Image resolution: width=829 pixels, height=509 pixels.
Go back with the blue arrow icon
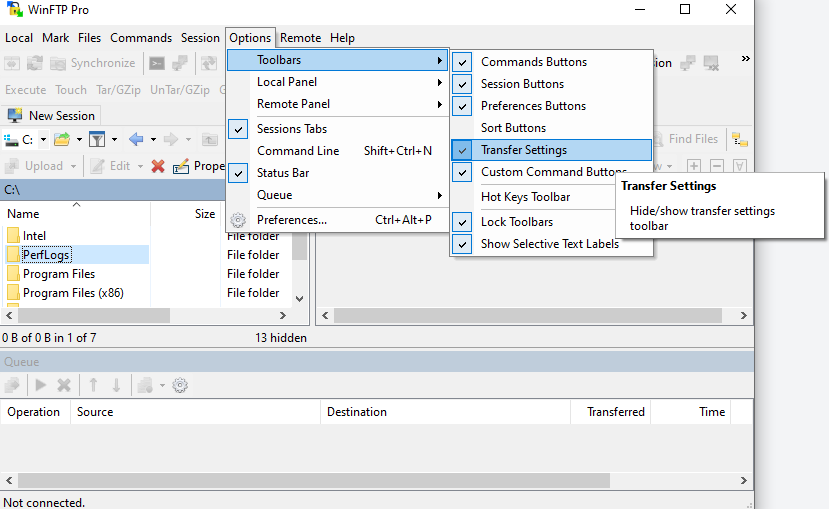(x=136, y=140)
